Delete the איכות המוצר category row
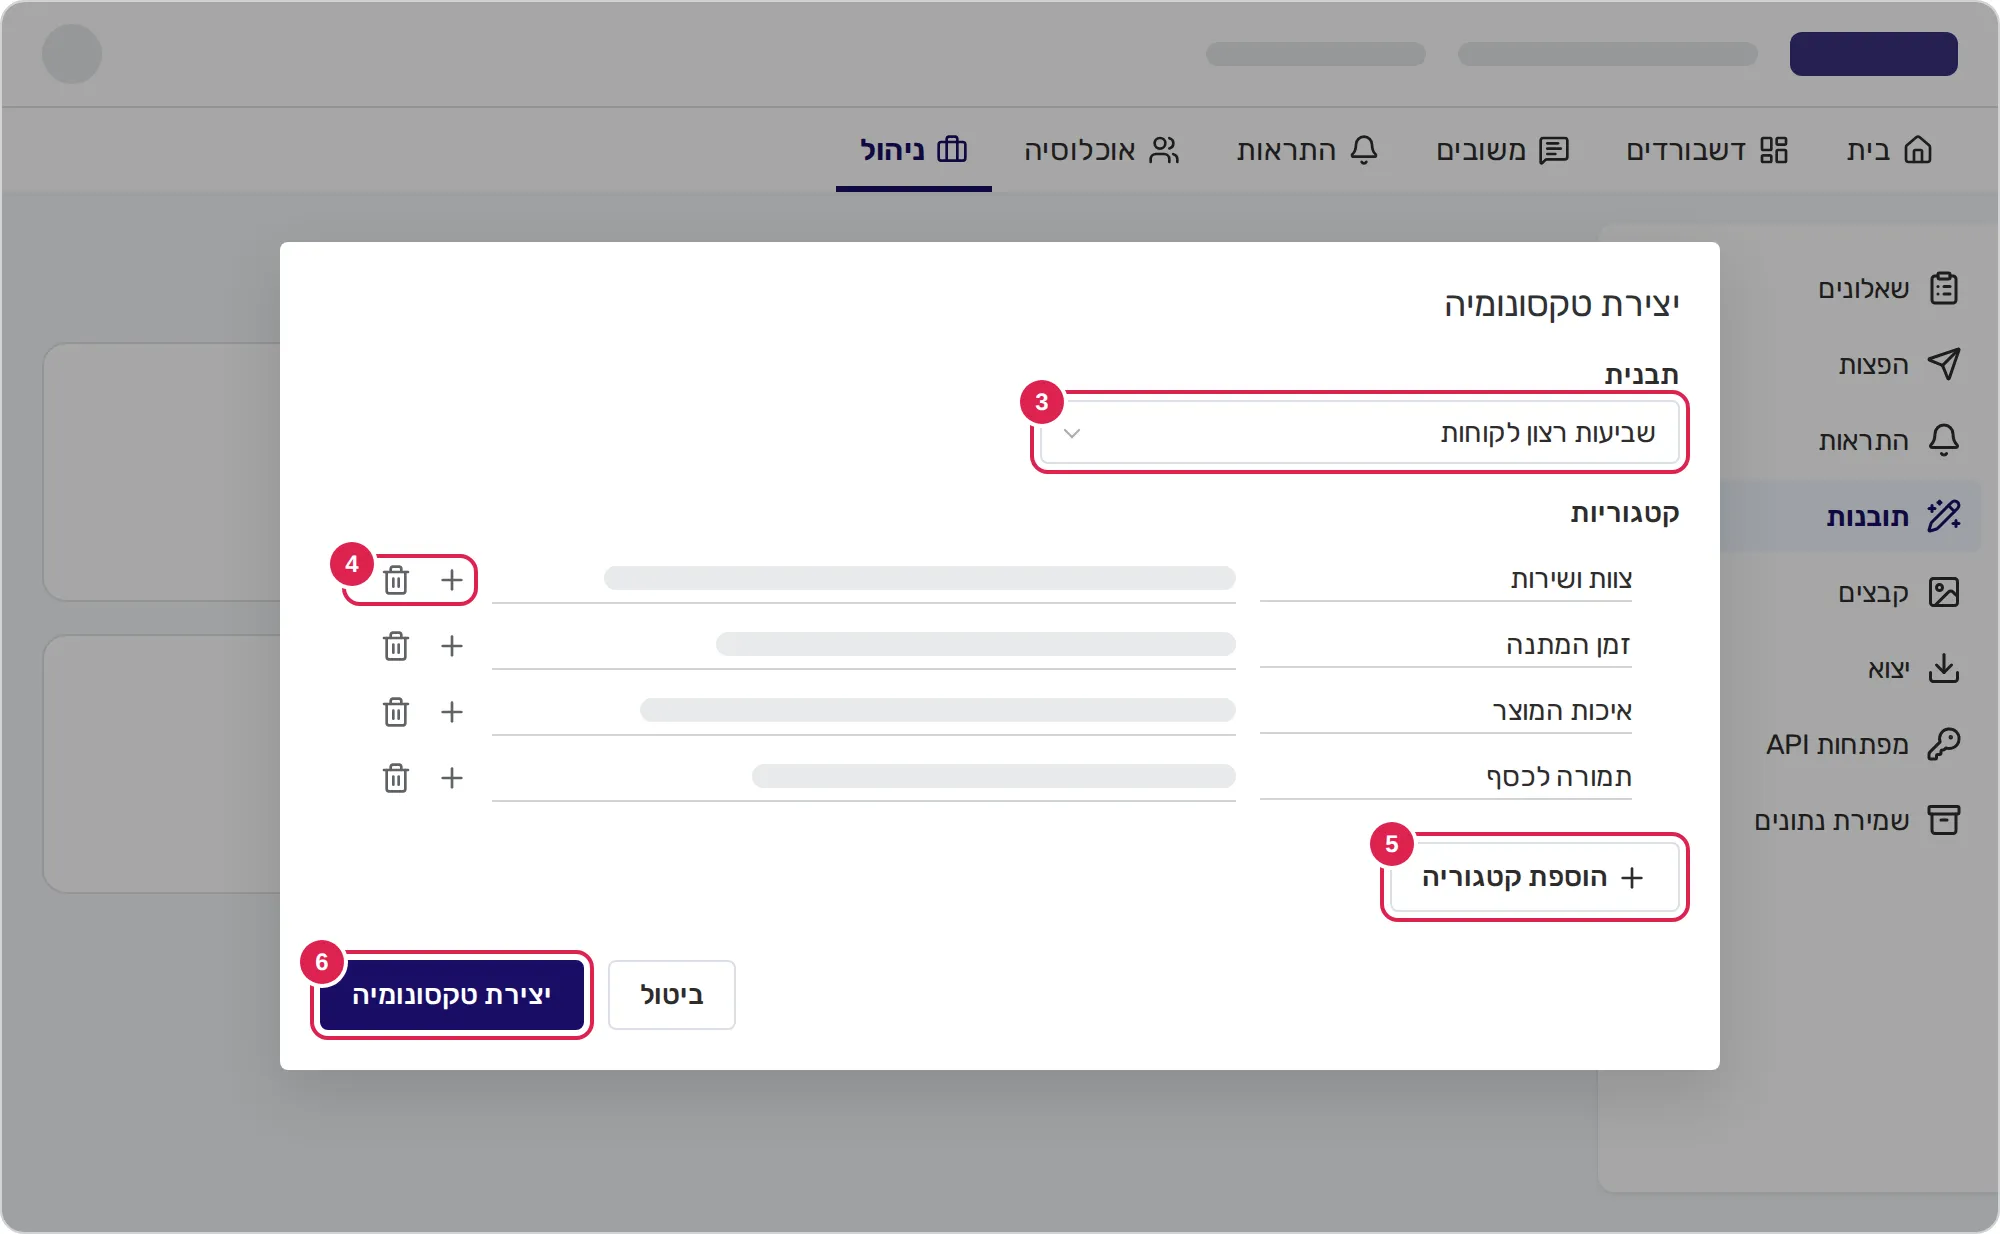 point(396,712)
